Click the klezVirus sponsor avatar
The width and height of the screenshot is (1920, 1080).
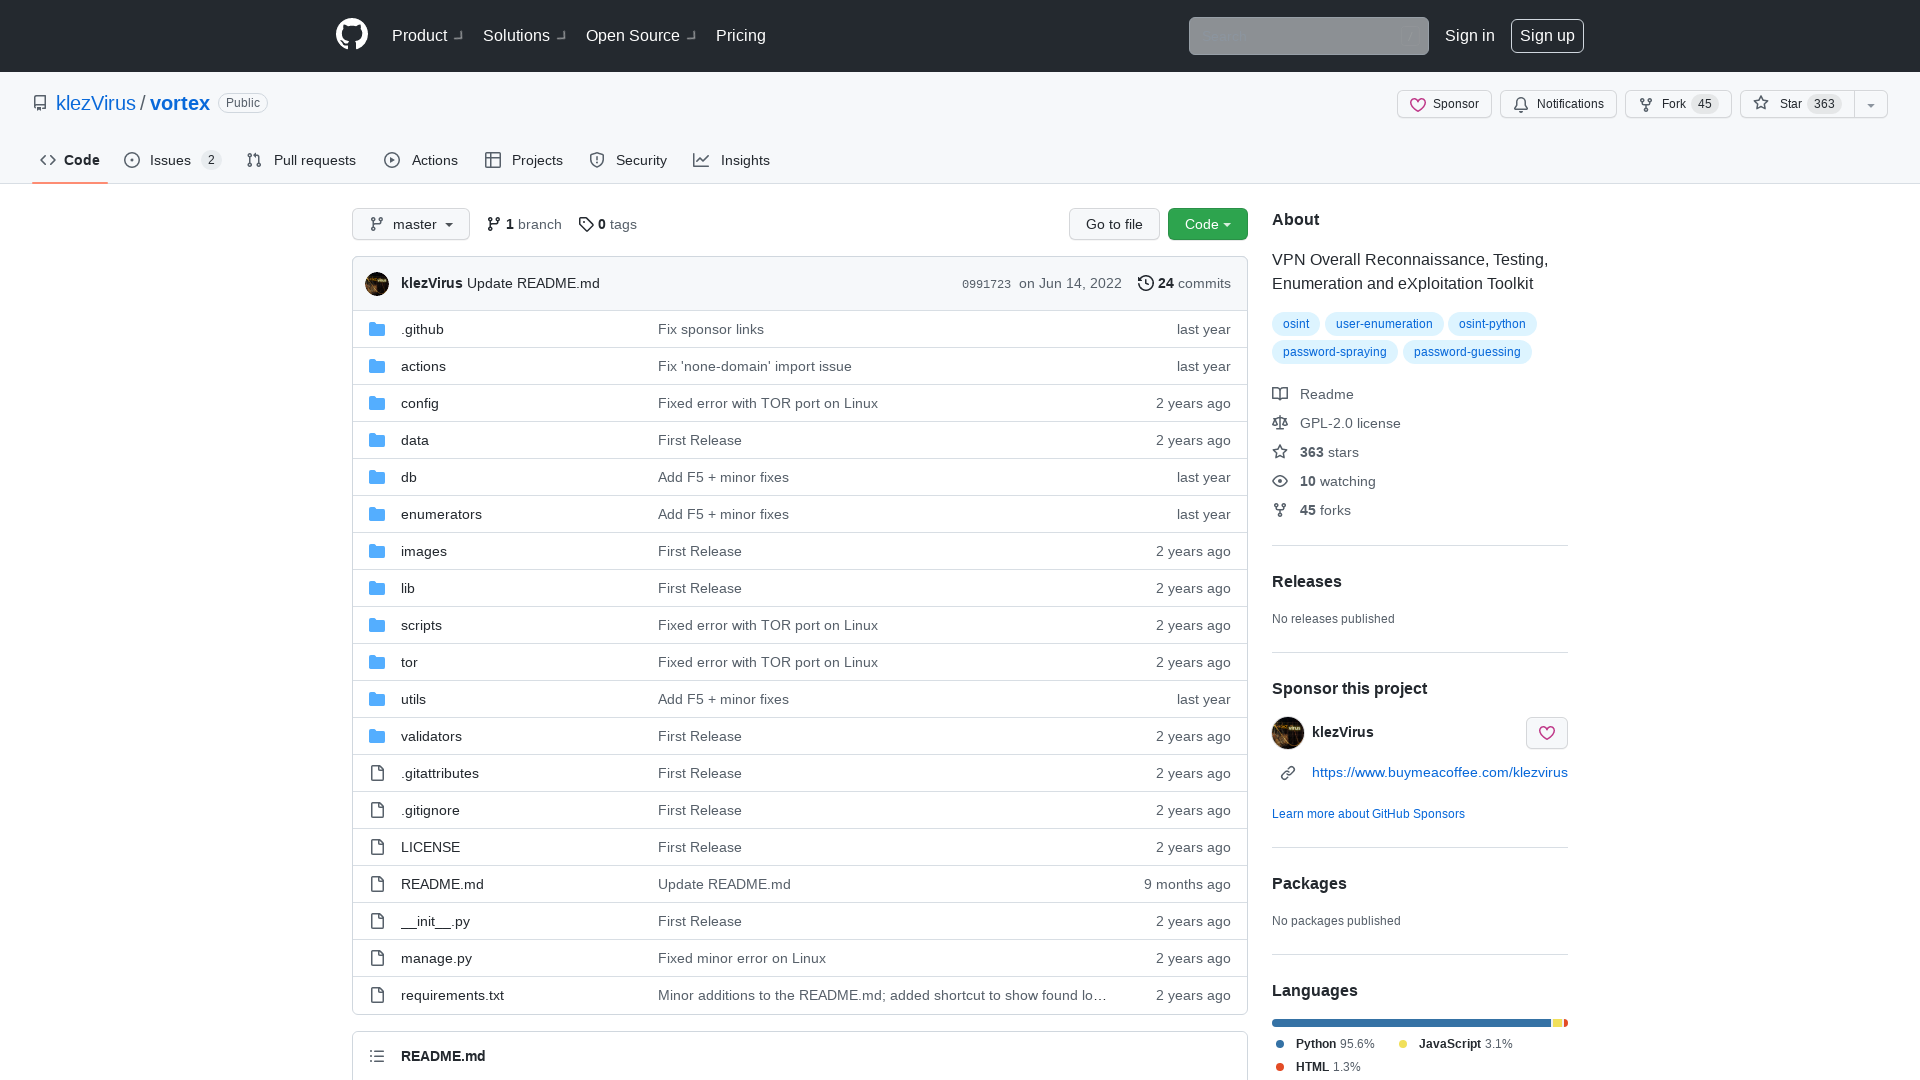1288,733
